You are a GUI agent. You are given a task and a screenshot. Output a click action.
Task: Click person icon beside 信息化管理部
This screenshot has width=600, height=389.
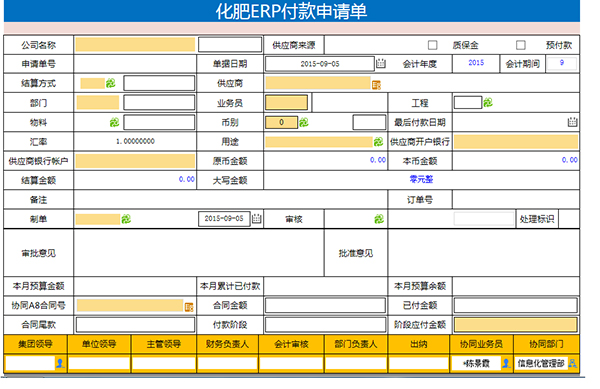pyautogui.click(x=572, y=363)
